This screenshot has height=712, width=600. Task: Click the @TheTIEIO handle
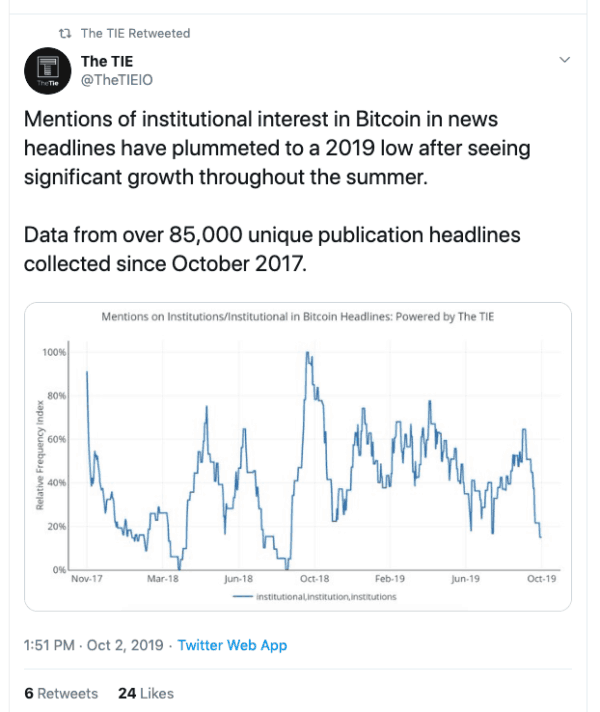tap(116, 79)
